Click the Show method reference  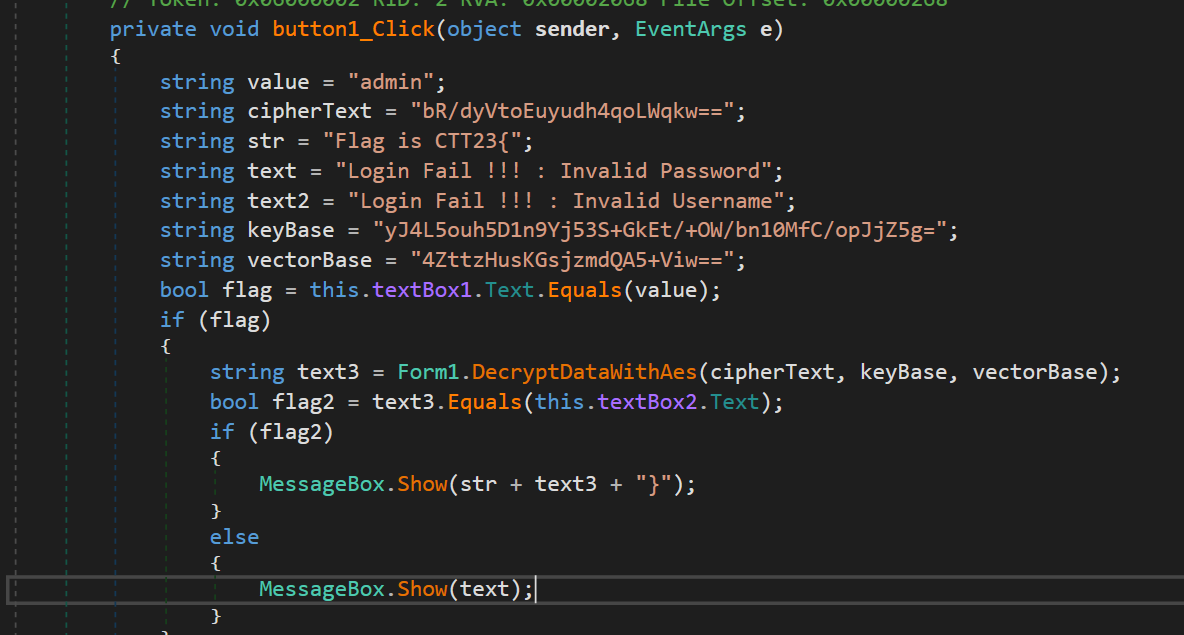(x=422, y=483)
